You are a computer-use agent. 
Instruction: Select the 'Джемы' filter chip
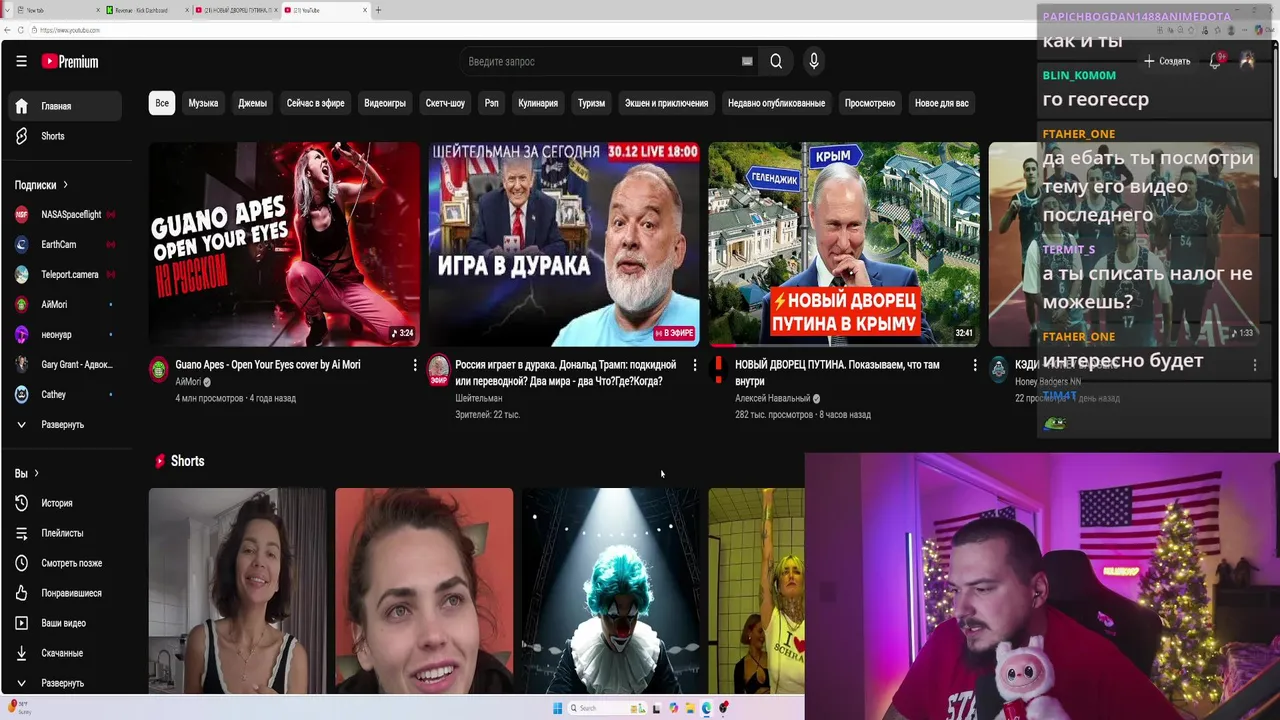pyautogui.click(x=252, y=103)
